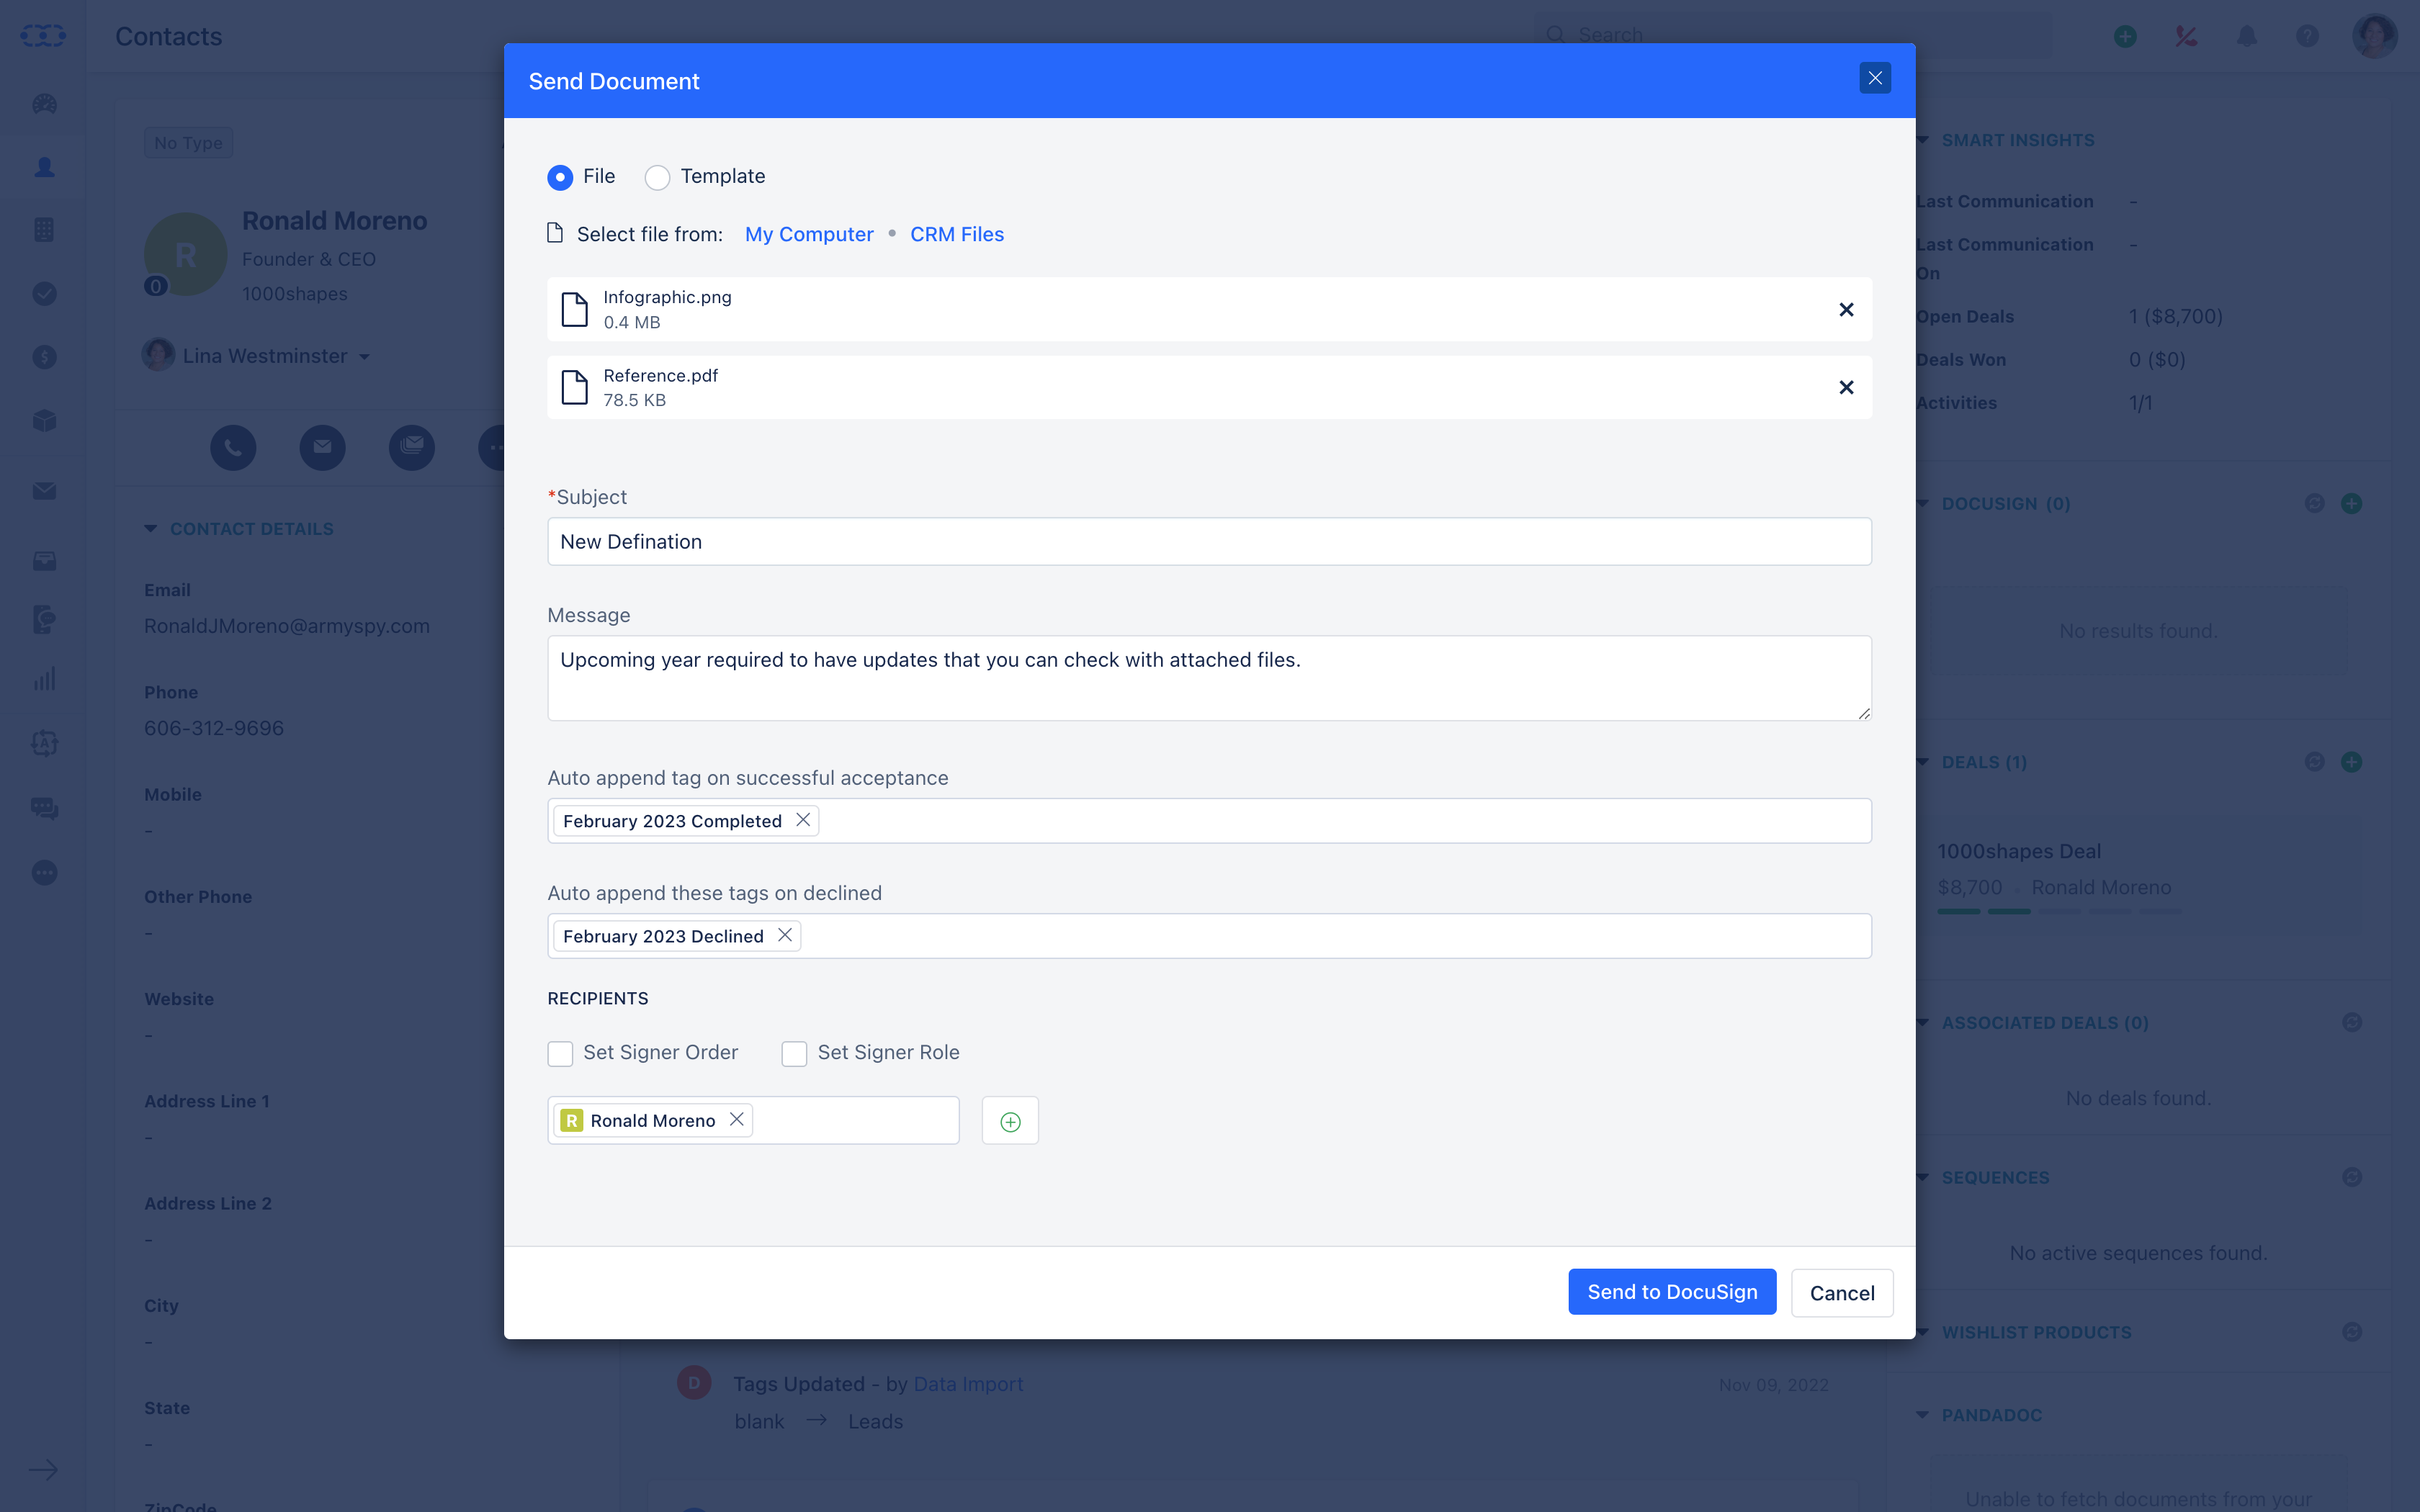Collapse the PandaDoc section
The width and height of the screenshot is (2420, 1512).
tap(1924, 1415)
